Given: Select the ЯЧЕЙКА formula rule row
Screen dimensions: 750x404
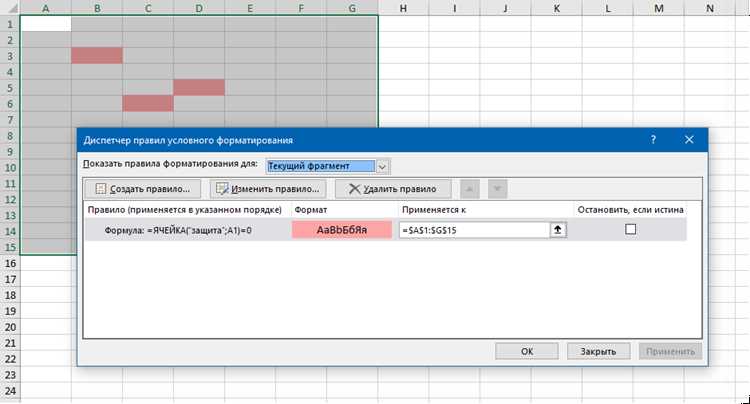Looking at the screenshot, I should (x=386, y=230).
